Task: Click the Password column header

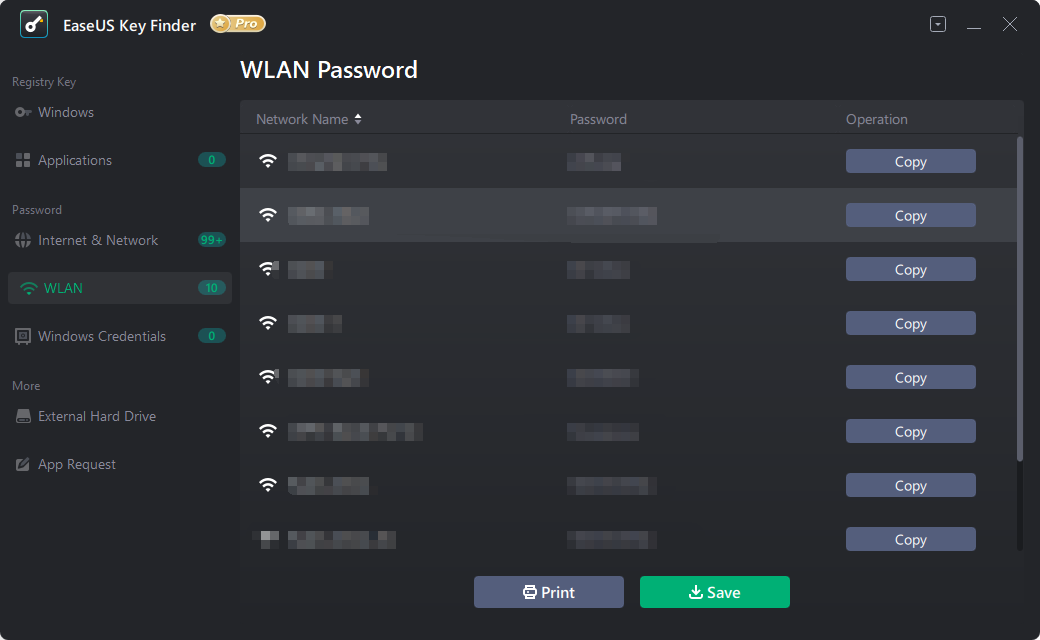Action: [598, 119]
